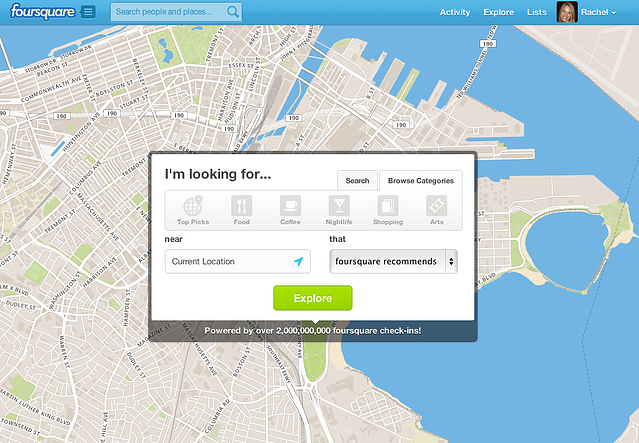This screenshot has height=443, width=639.
Task: Click the Martin Luther King Blvd map label
Action: (x=35, y=407)
